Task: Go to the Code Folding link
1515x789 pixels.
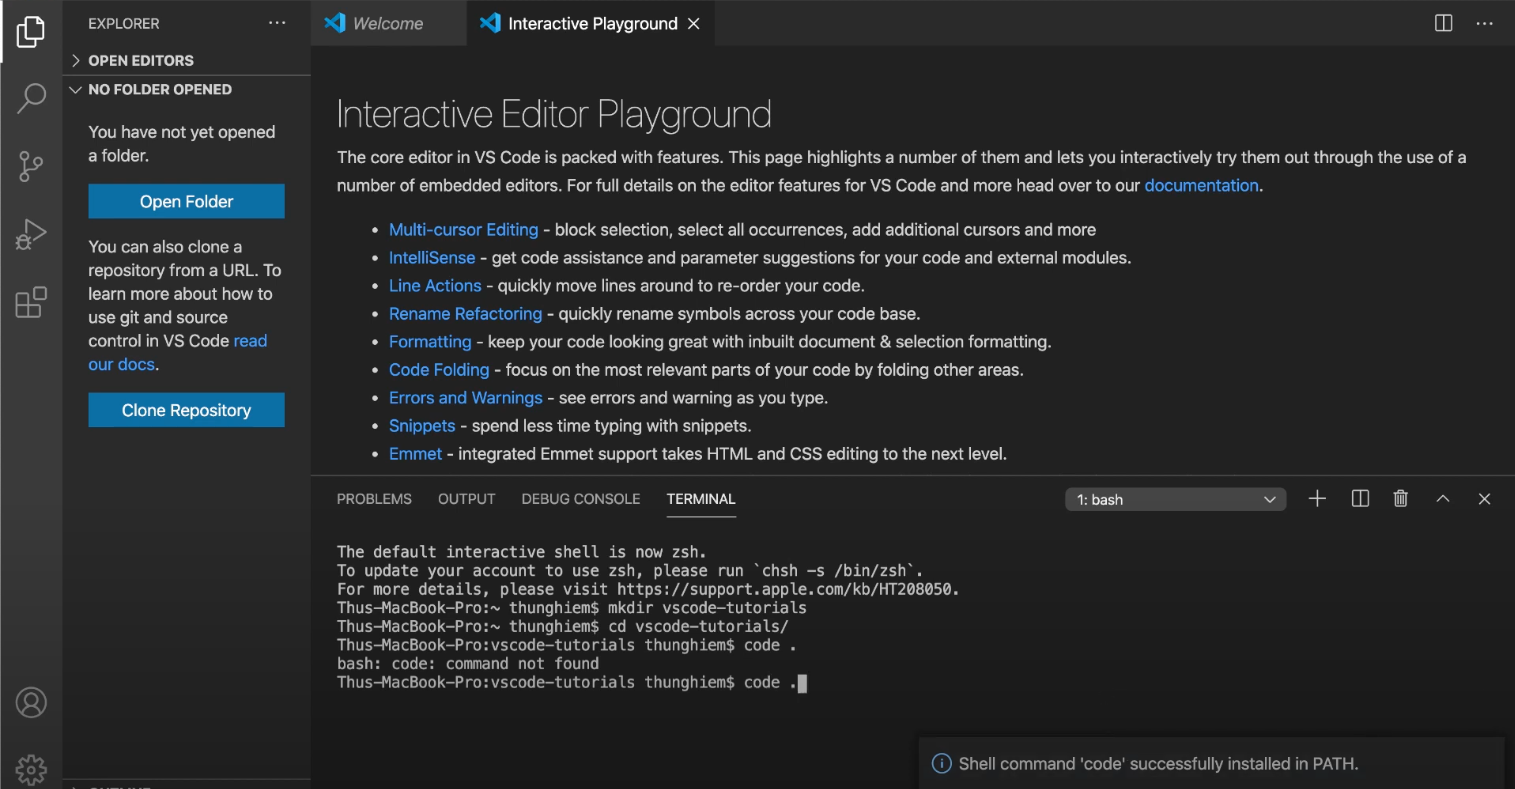Action: coord(439,369)
